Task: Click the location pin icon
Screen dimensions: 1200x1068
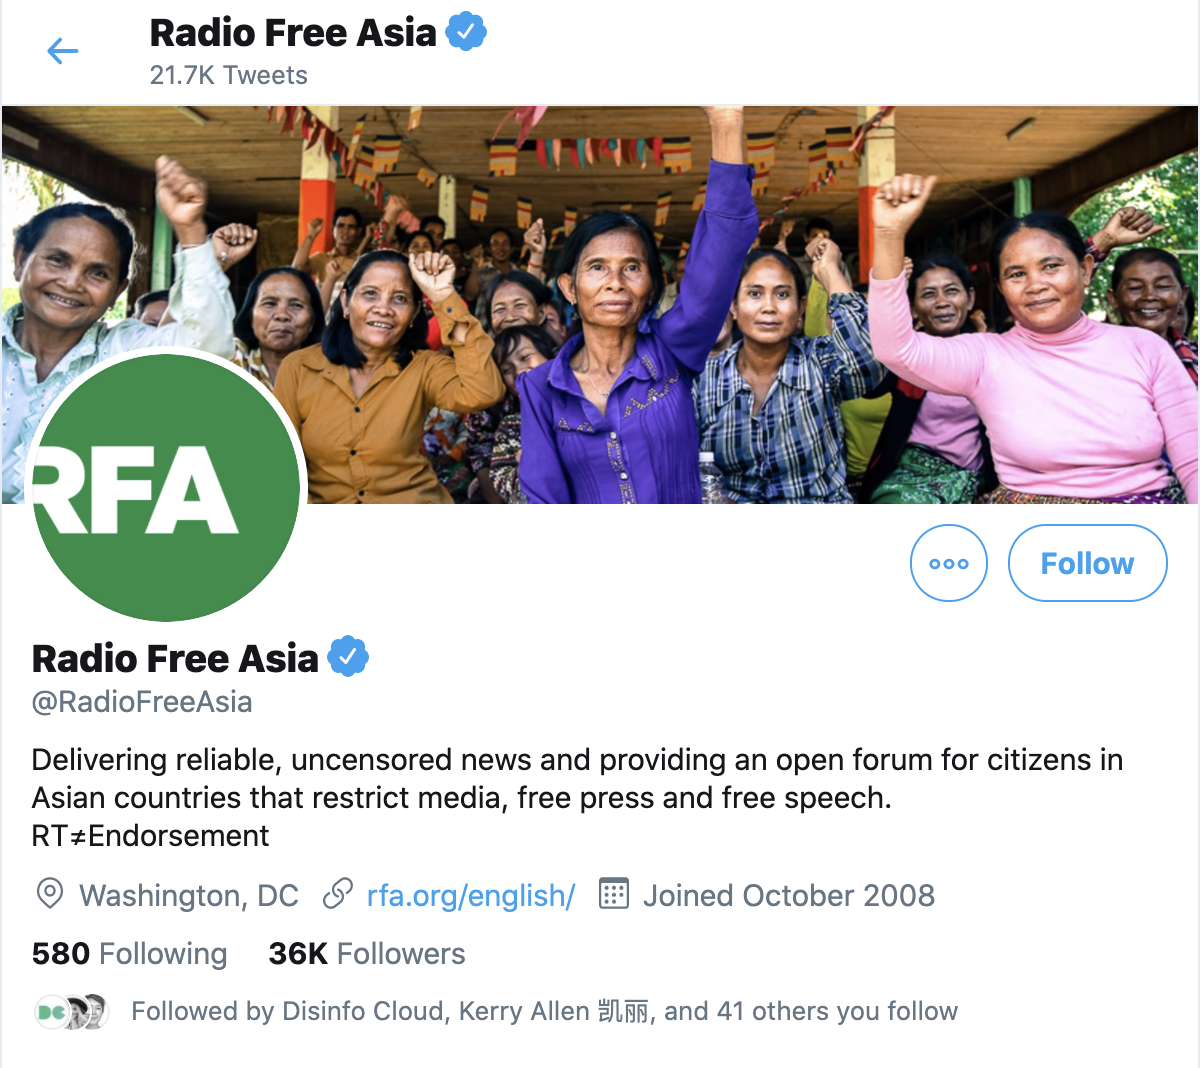Action: pyautogui.click(x=49, y=894)
